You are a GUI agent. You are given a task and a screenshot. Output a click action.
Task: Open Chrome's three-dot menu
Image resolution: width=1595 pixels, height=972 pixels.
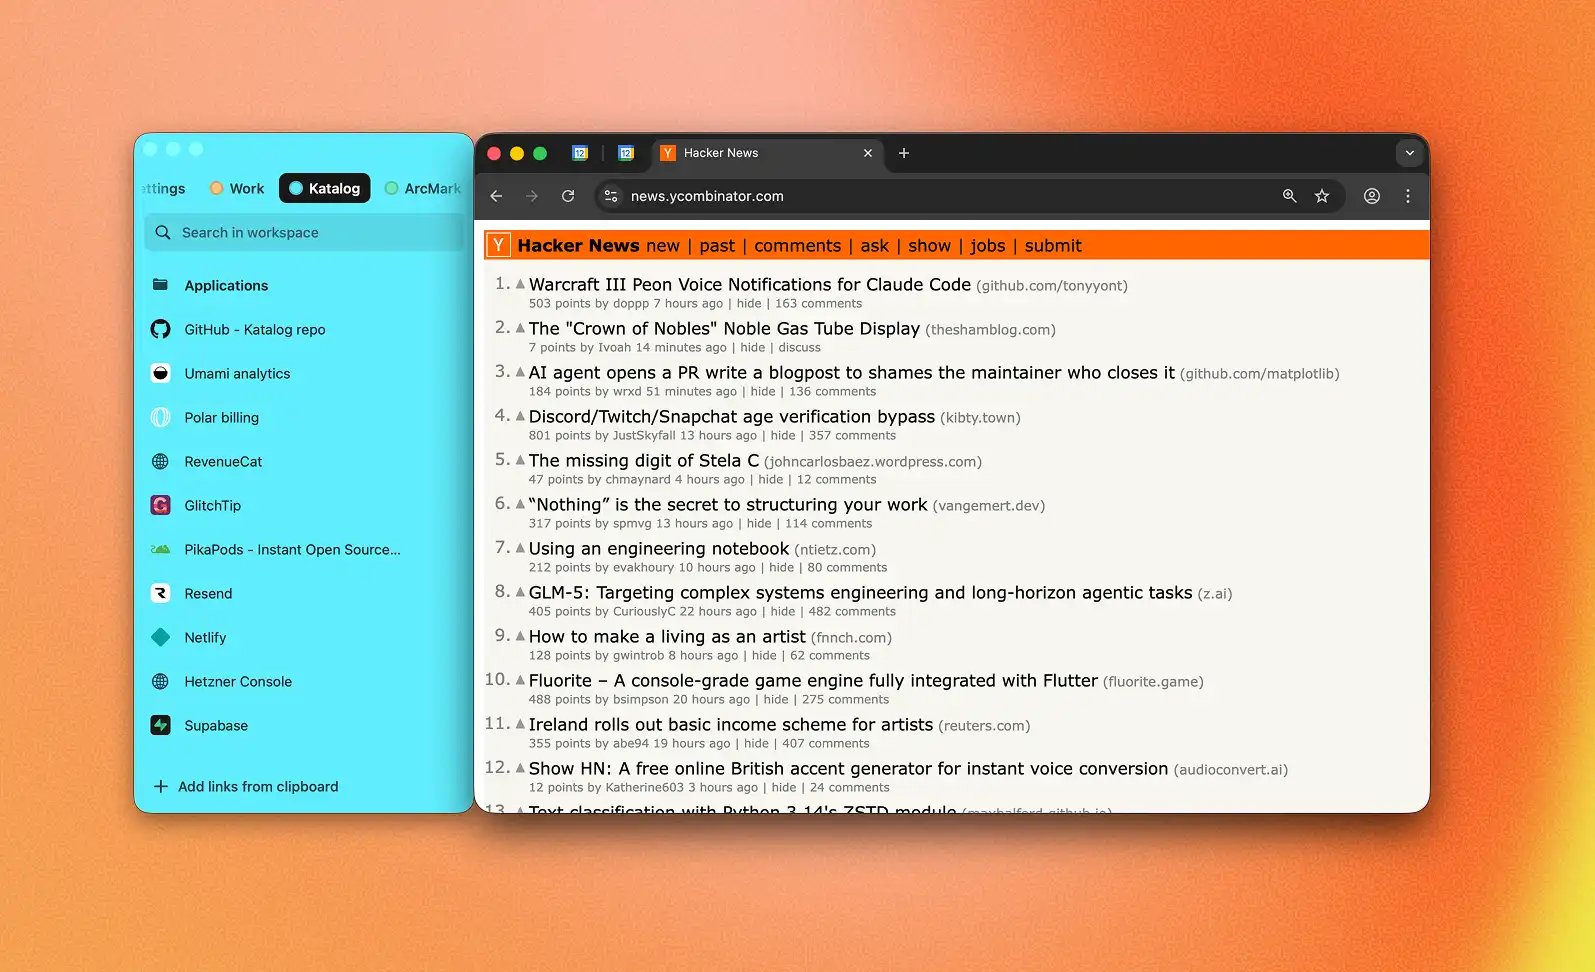tap(1408, 196)
